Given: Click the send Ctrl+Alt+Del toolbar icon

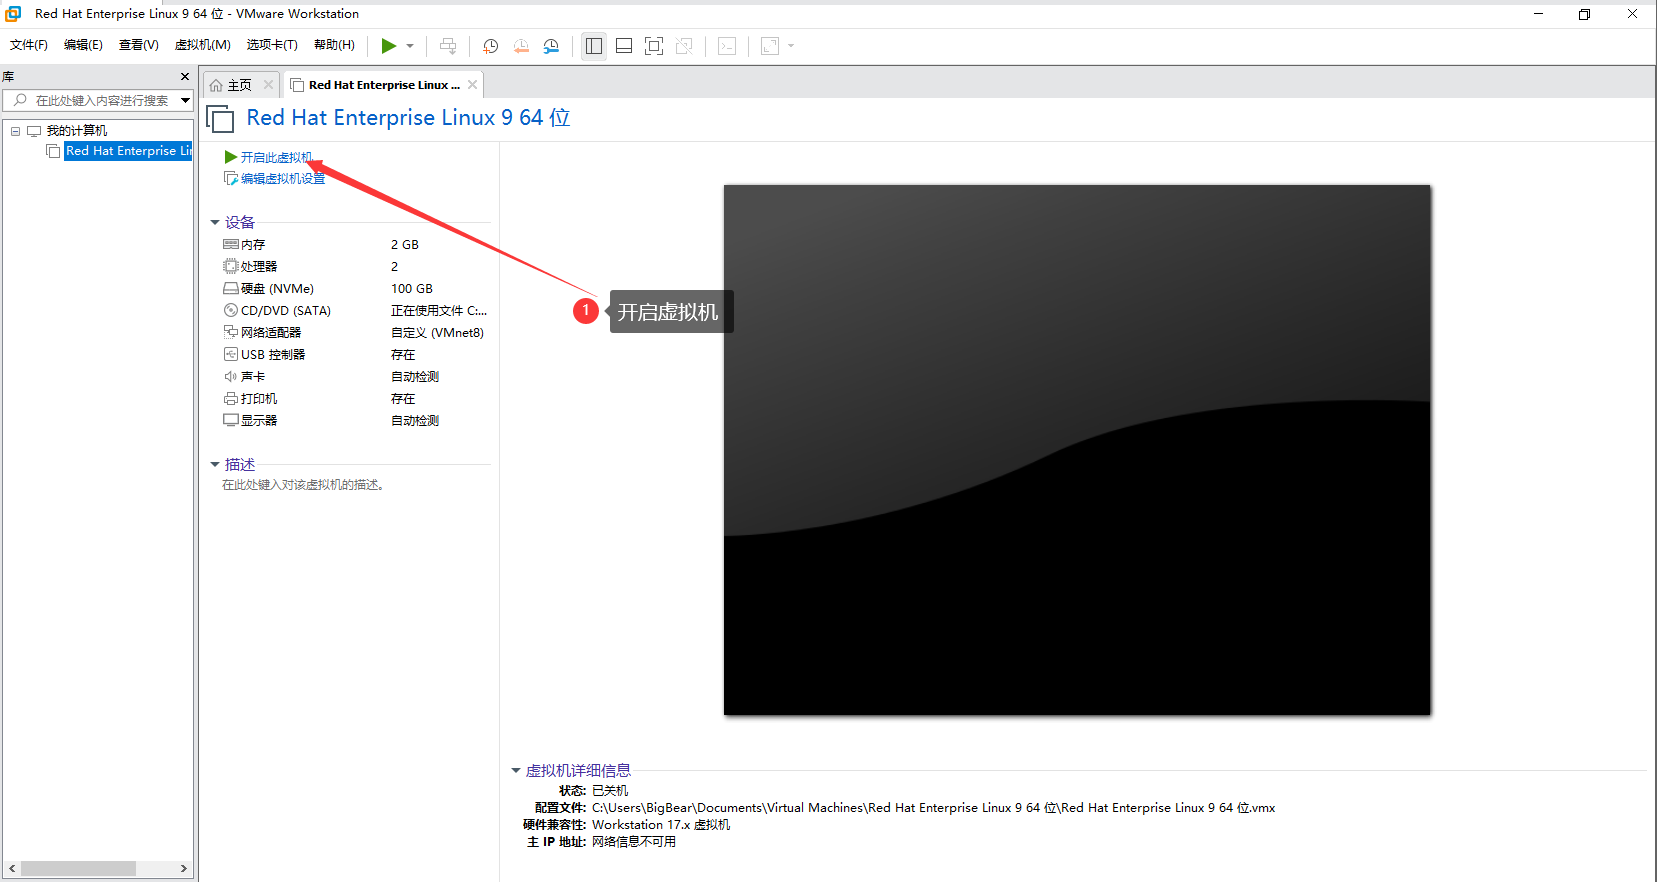Looking at the screenshot, I should (448, 46).
